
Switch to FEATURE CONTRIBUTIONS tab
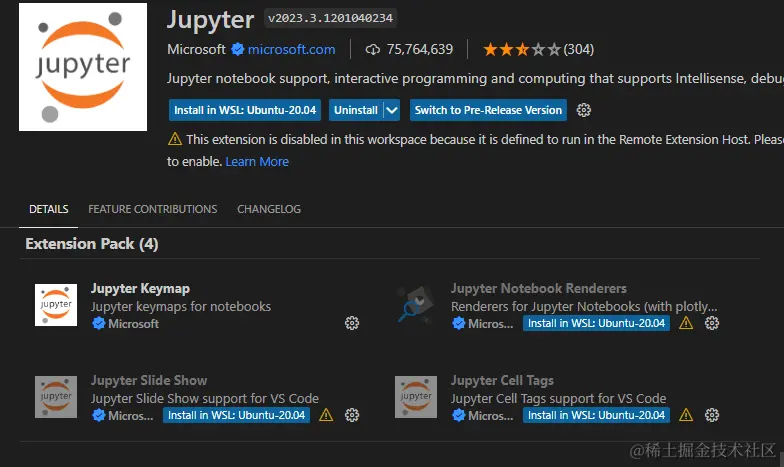152,209
